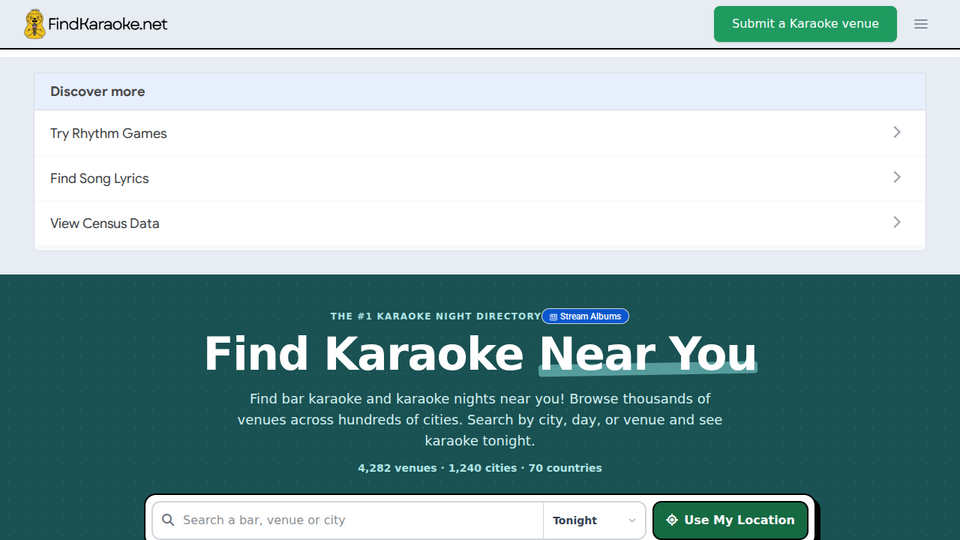Open the View Census Data link
Screen dimensions: 960x540
pyautogui.click(x=480, y=223)
